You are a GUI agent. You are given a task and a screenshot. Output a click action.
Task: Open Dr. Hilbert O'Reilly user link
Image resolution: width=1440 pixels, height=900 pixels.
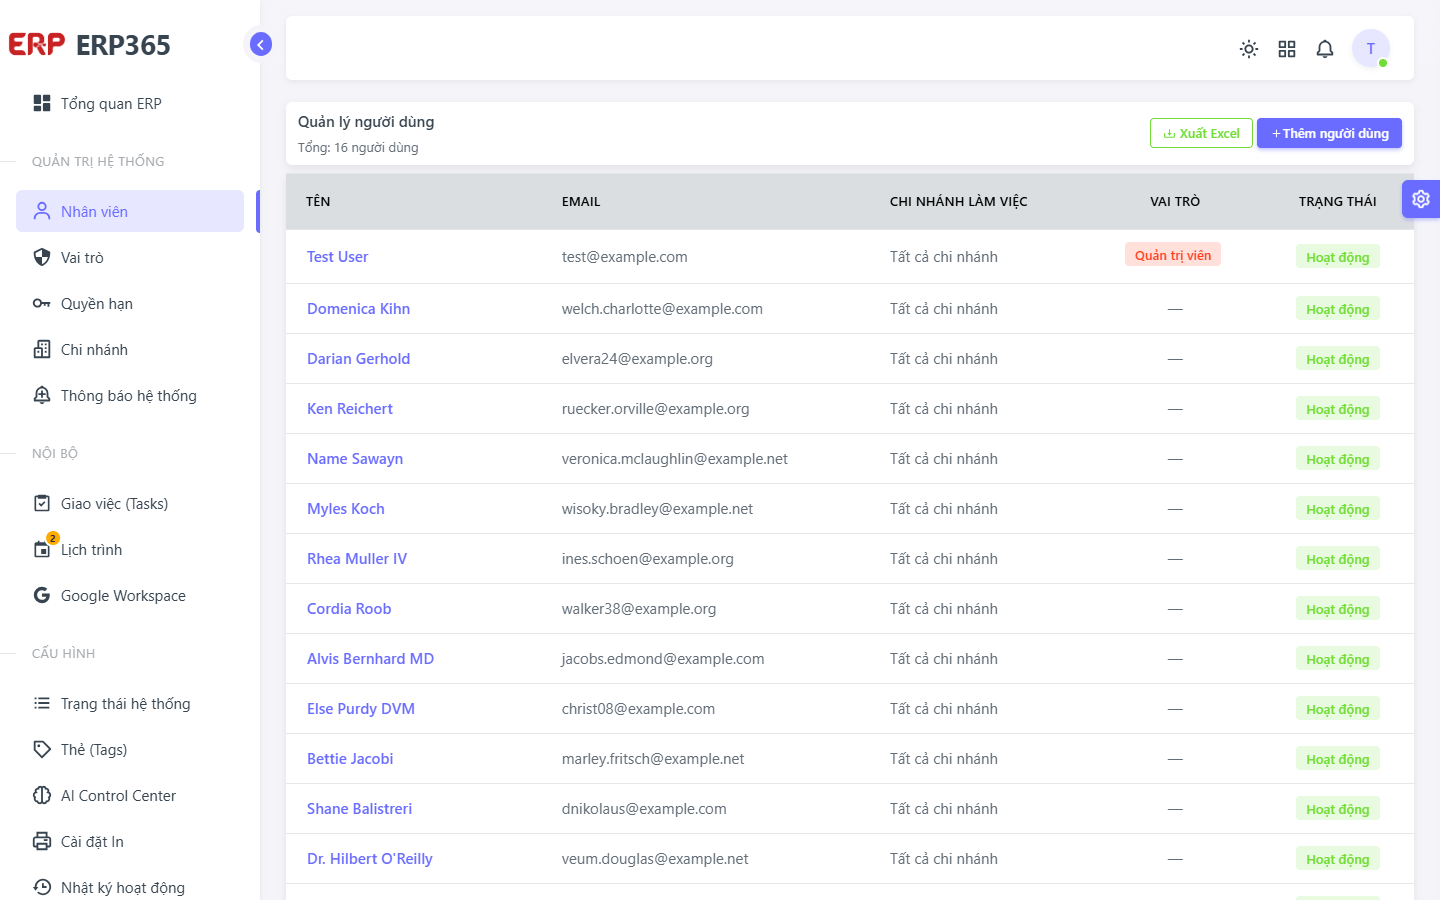370,859
